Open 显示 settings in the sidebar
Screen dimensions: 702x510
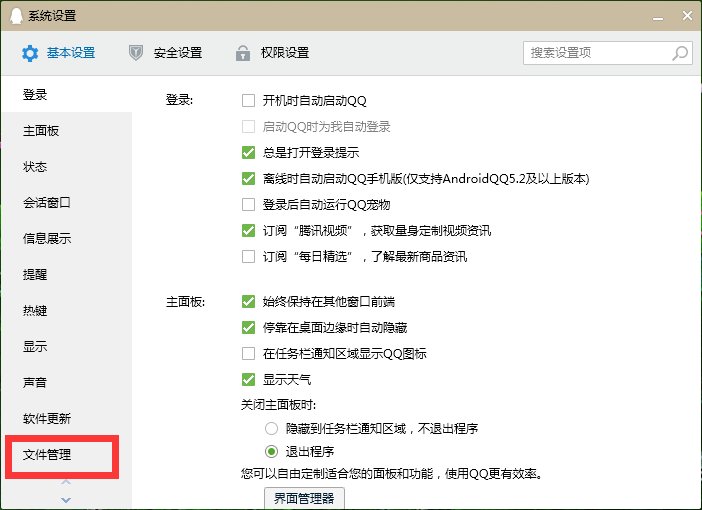(66, 346)
